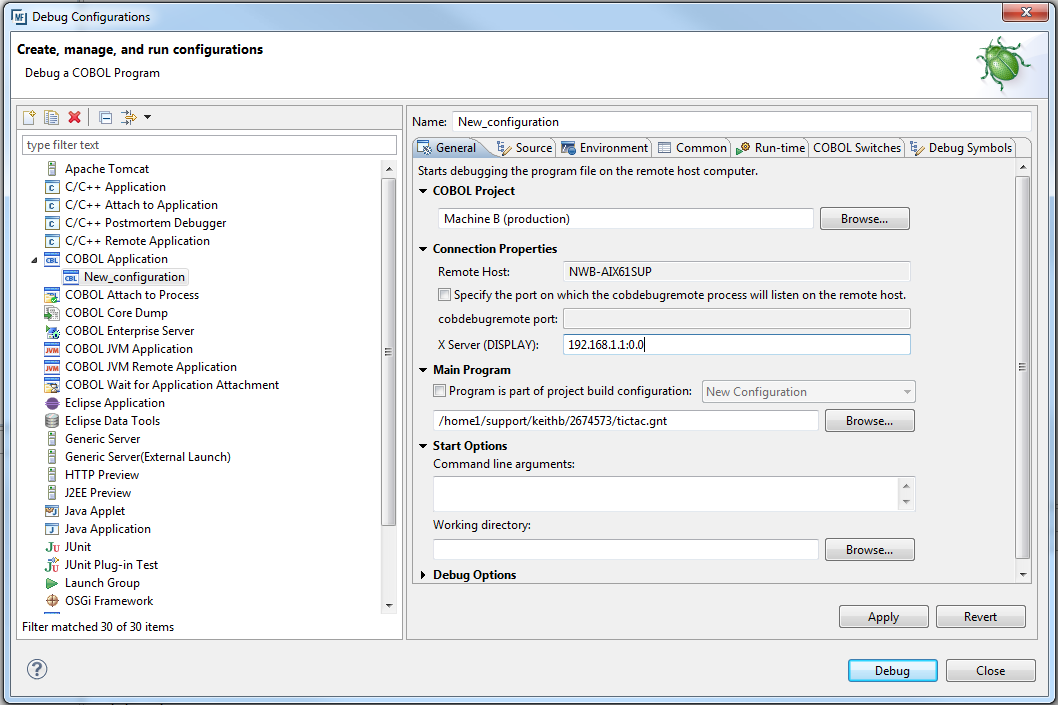Collapse the Connection Properties section
This screenshot has width=1058, height=705.
[x=424, y=249]
